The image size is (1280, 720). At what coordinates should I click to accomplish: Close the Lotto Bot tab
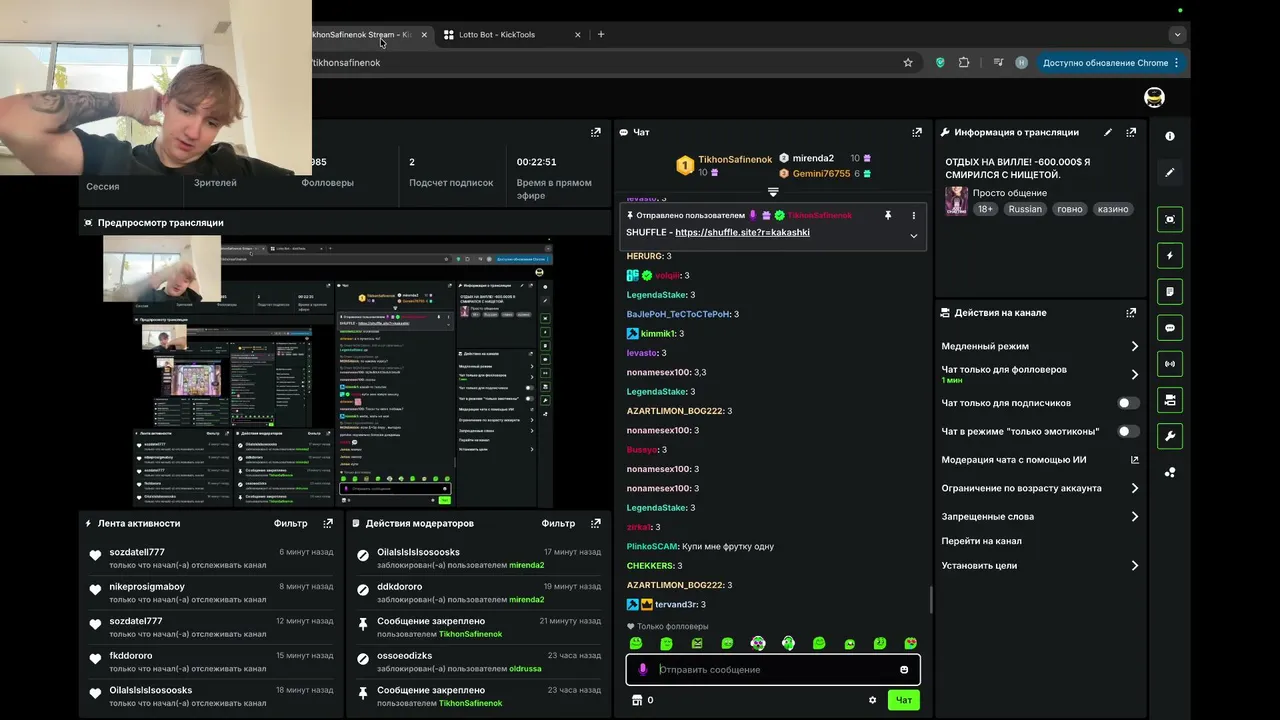pyautogui.click(x=578, y=34)
